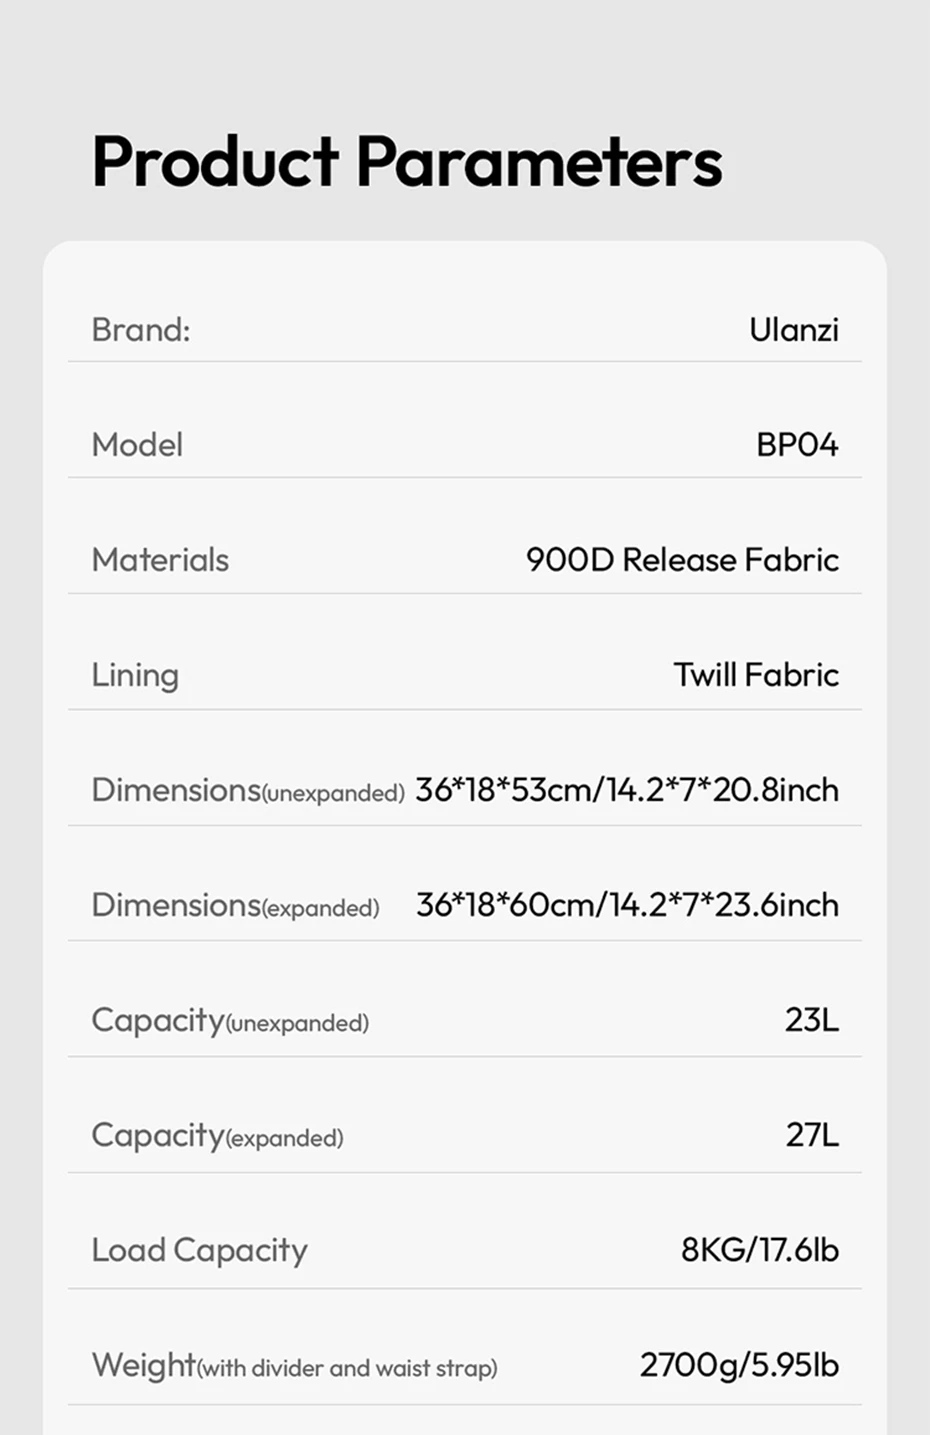This screenshot has width=930, height=1435.
Task: Select the 23L capacity value
Action: 811,1020
